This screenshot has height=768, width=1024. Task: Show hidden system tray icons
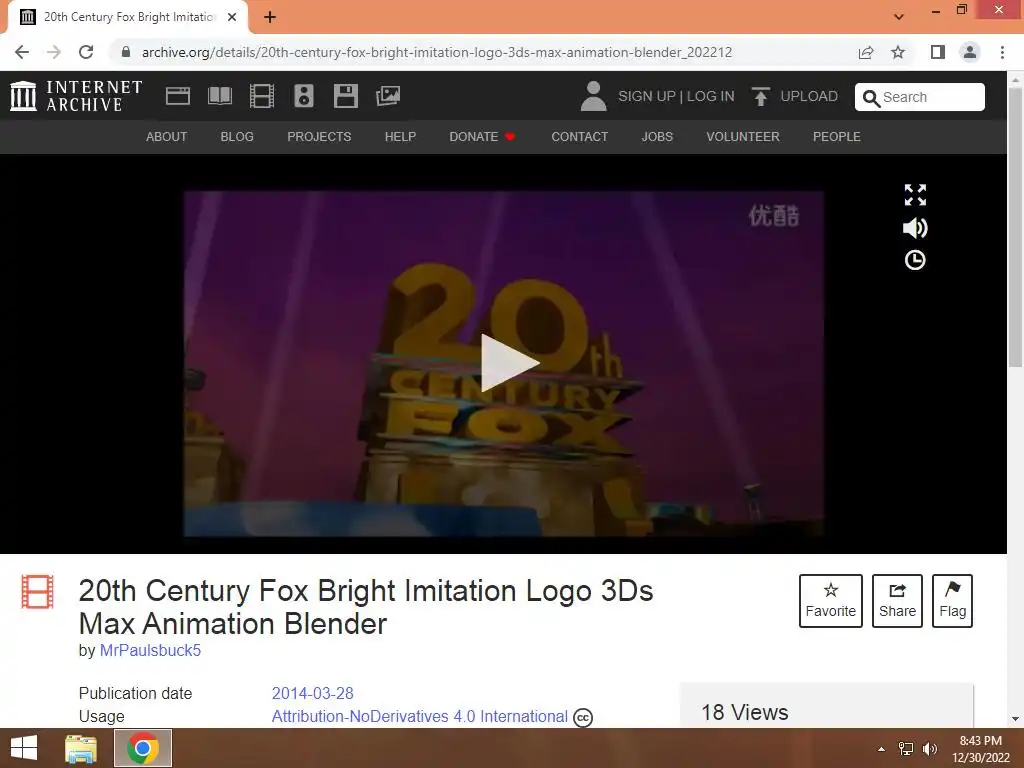pyautogui.click(x=882, y=749)
